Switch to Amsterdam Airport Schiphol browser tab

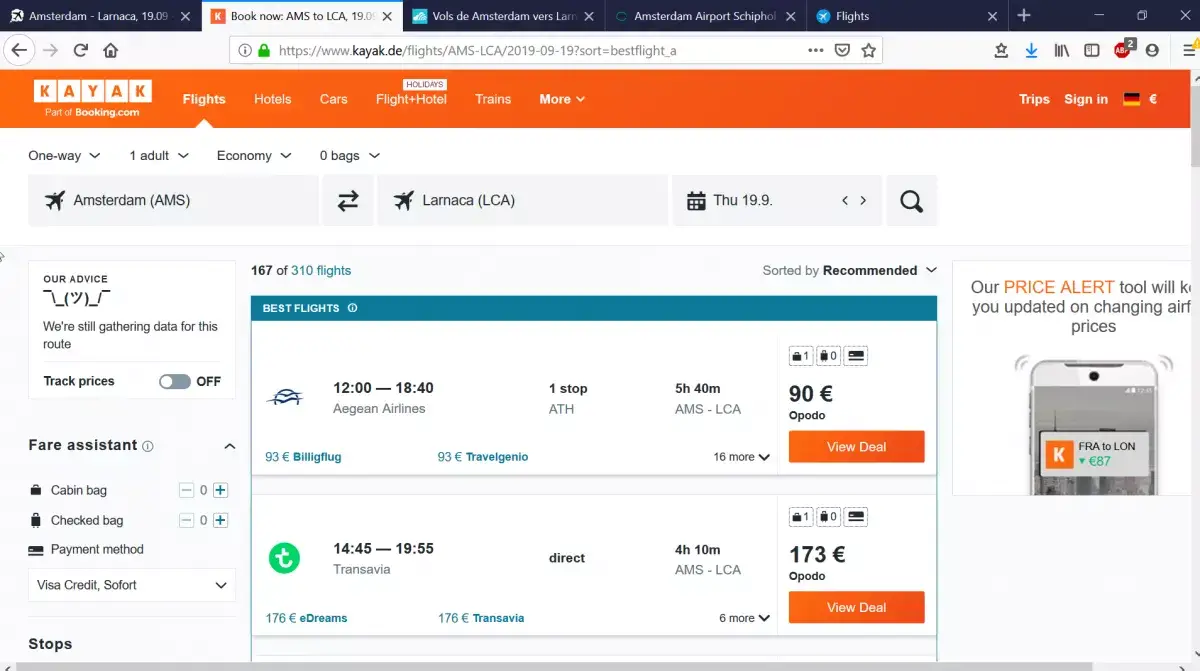pyautogui.click(x=704, y=16)
